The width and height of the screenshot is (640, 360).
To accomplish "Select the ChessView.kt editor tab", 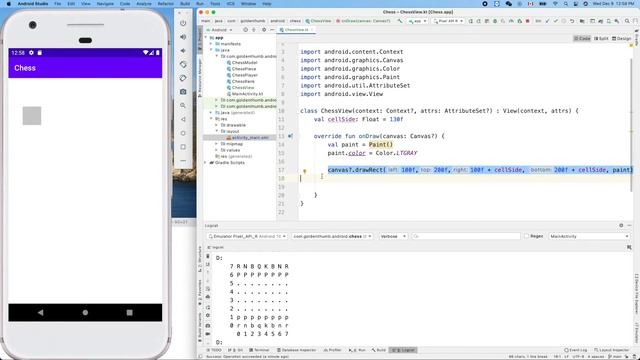I will point(296,30).
